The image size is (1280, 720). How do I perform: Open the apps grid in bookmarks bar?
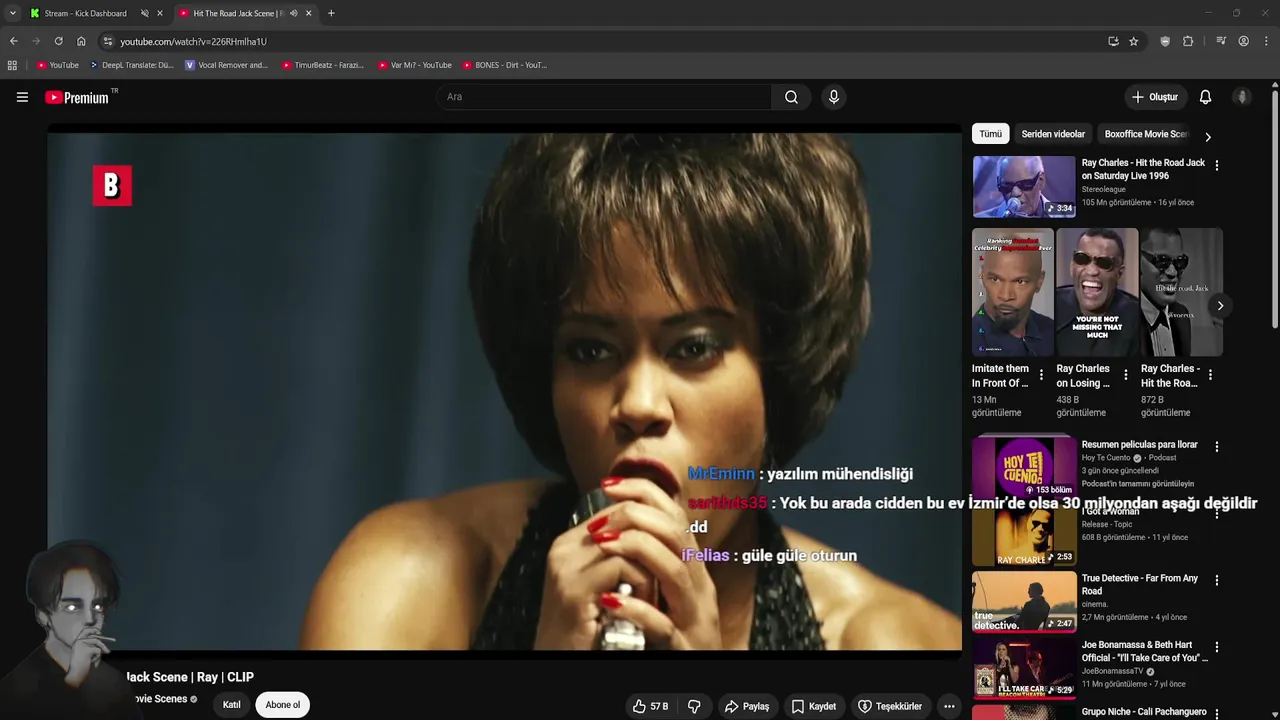tap(12, 65)
